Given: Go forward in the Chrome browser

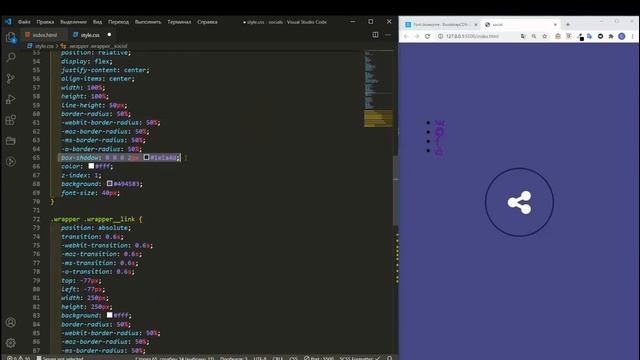Looking at the screenshot, I should coord(416,36).
